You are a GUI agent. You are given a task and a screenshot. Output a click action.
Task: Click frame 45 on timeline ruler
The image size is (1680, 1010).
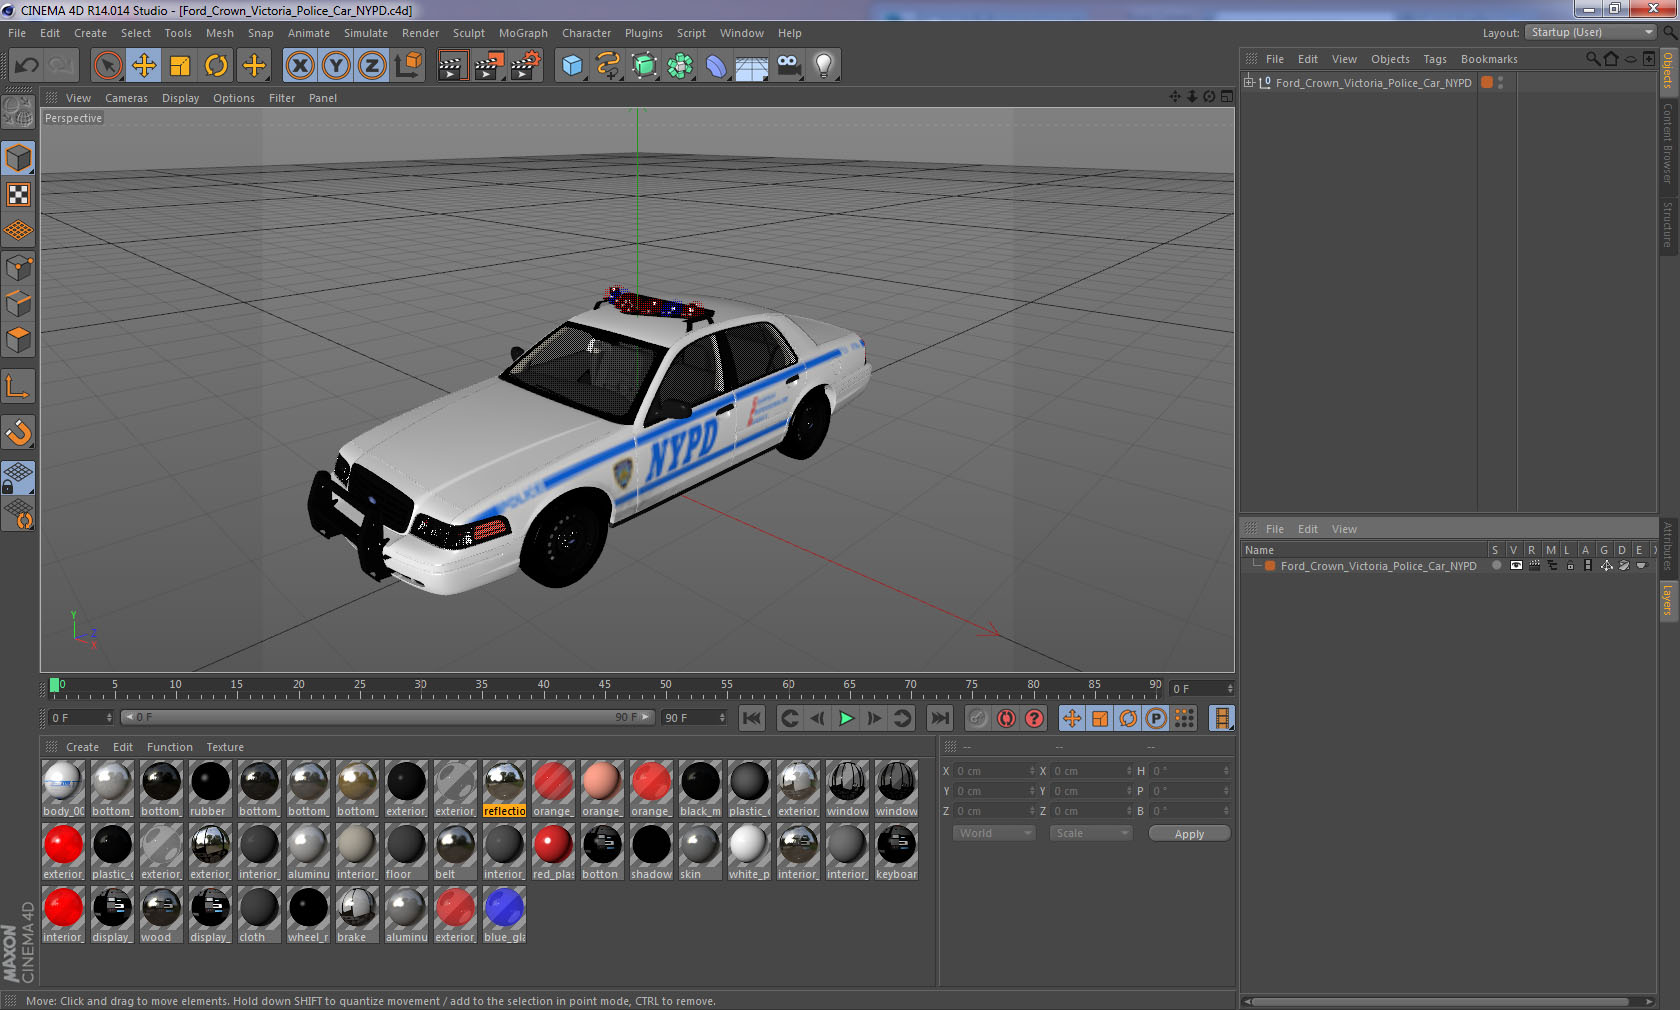[604, 686]
